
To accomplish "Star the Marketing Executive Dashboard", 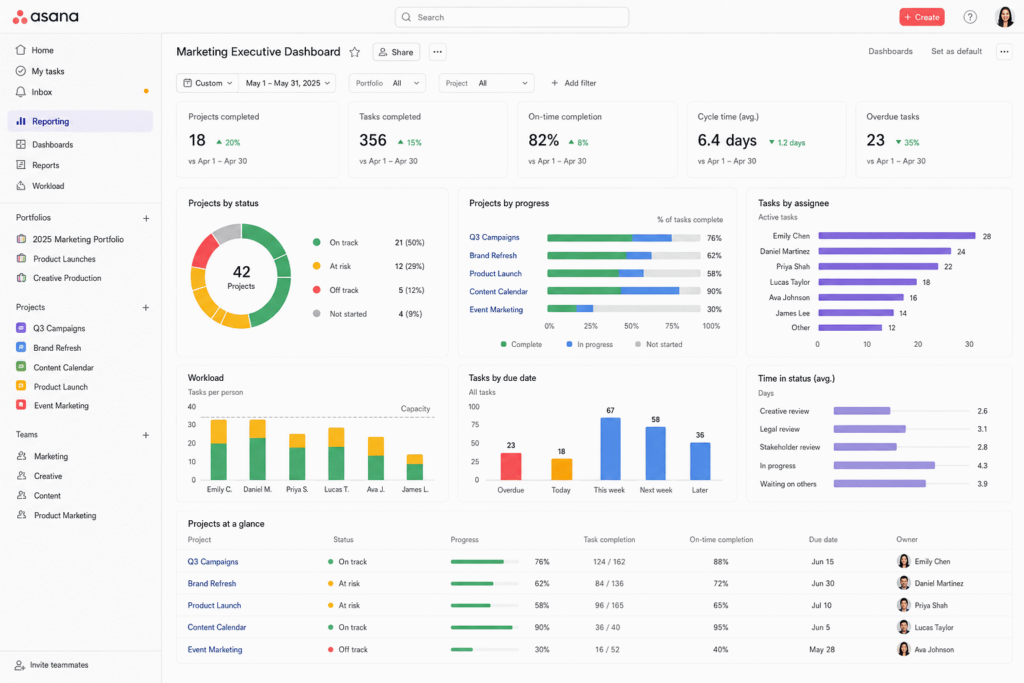I will tap(355, 52).
